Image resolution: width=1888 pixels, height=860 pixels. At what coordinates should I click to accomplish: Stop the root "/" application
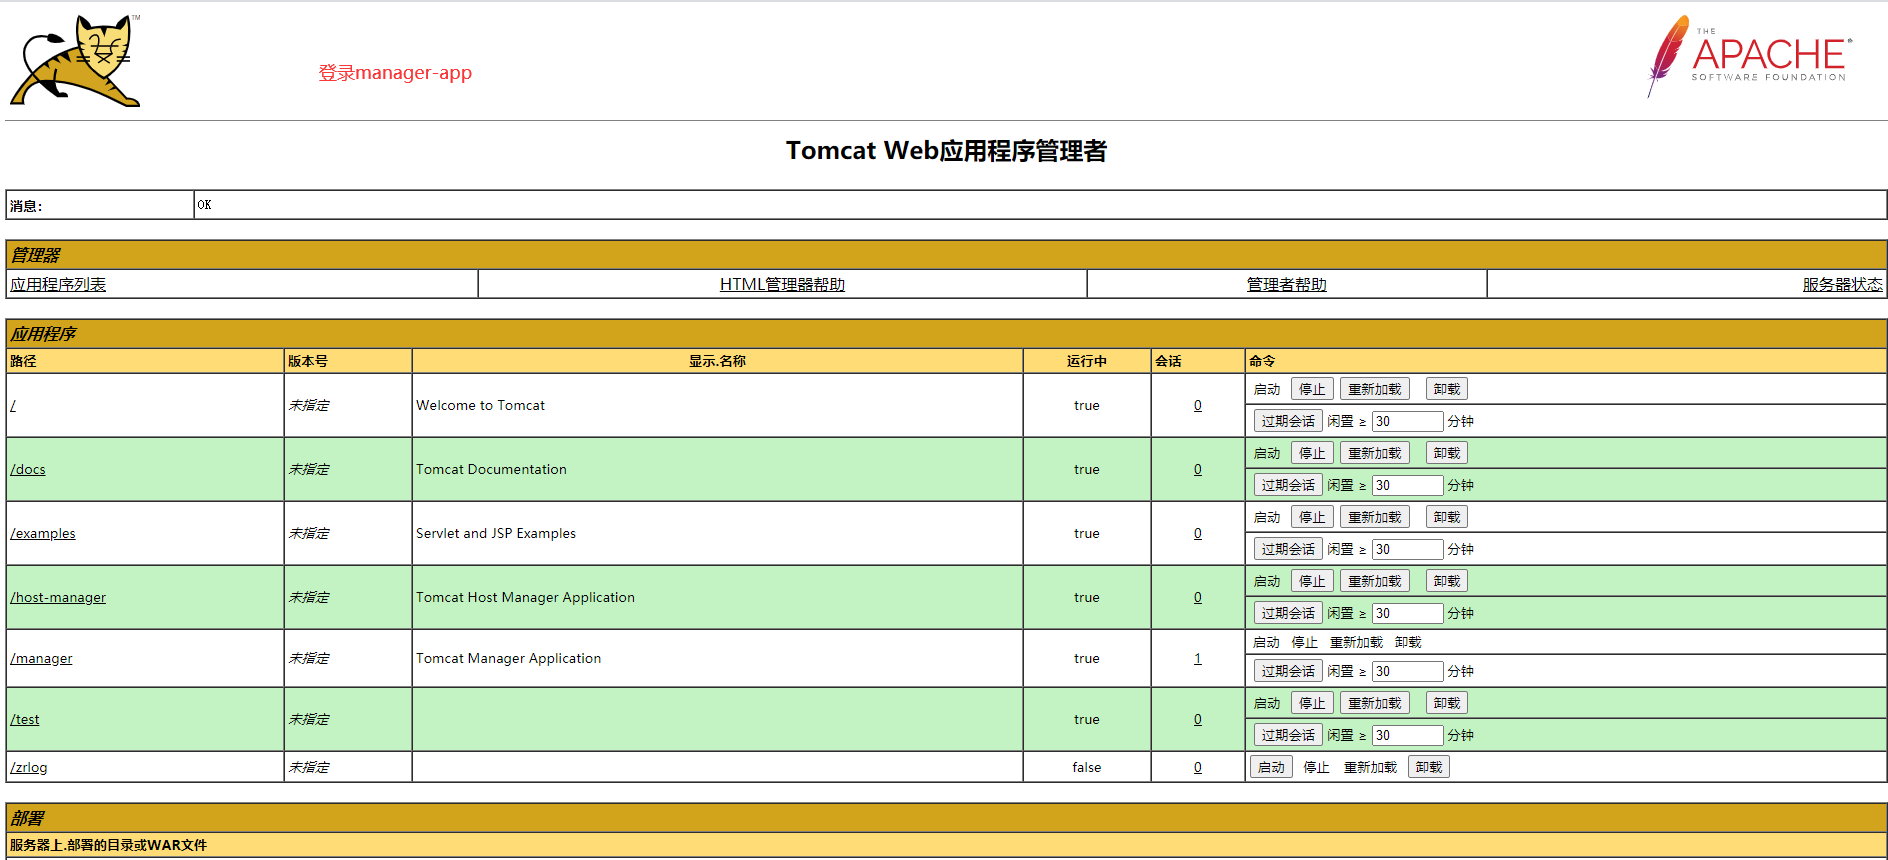(1312, 389)
